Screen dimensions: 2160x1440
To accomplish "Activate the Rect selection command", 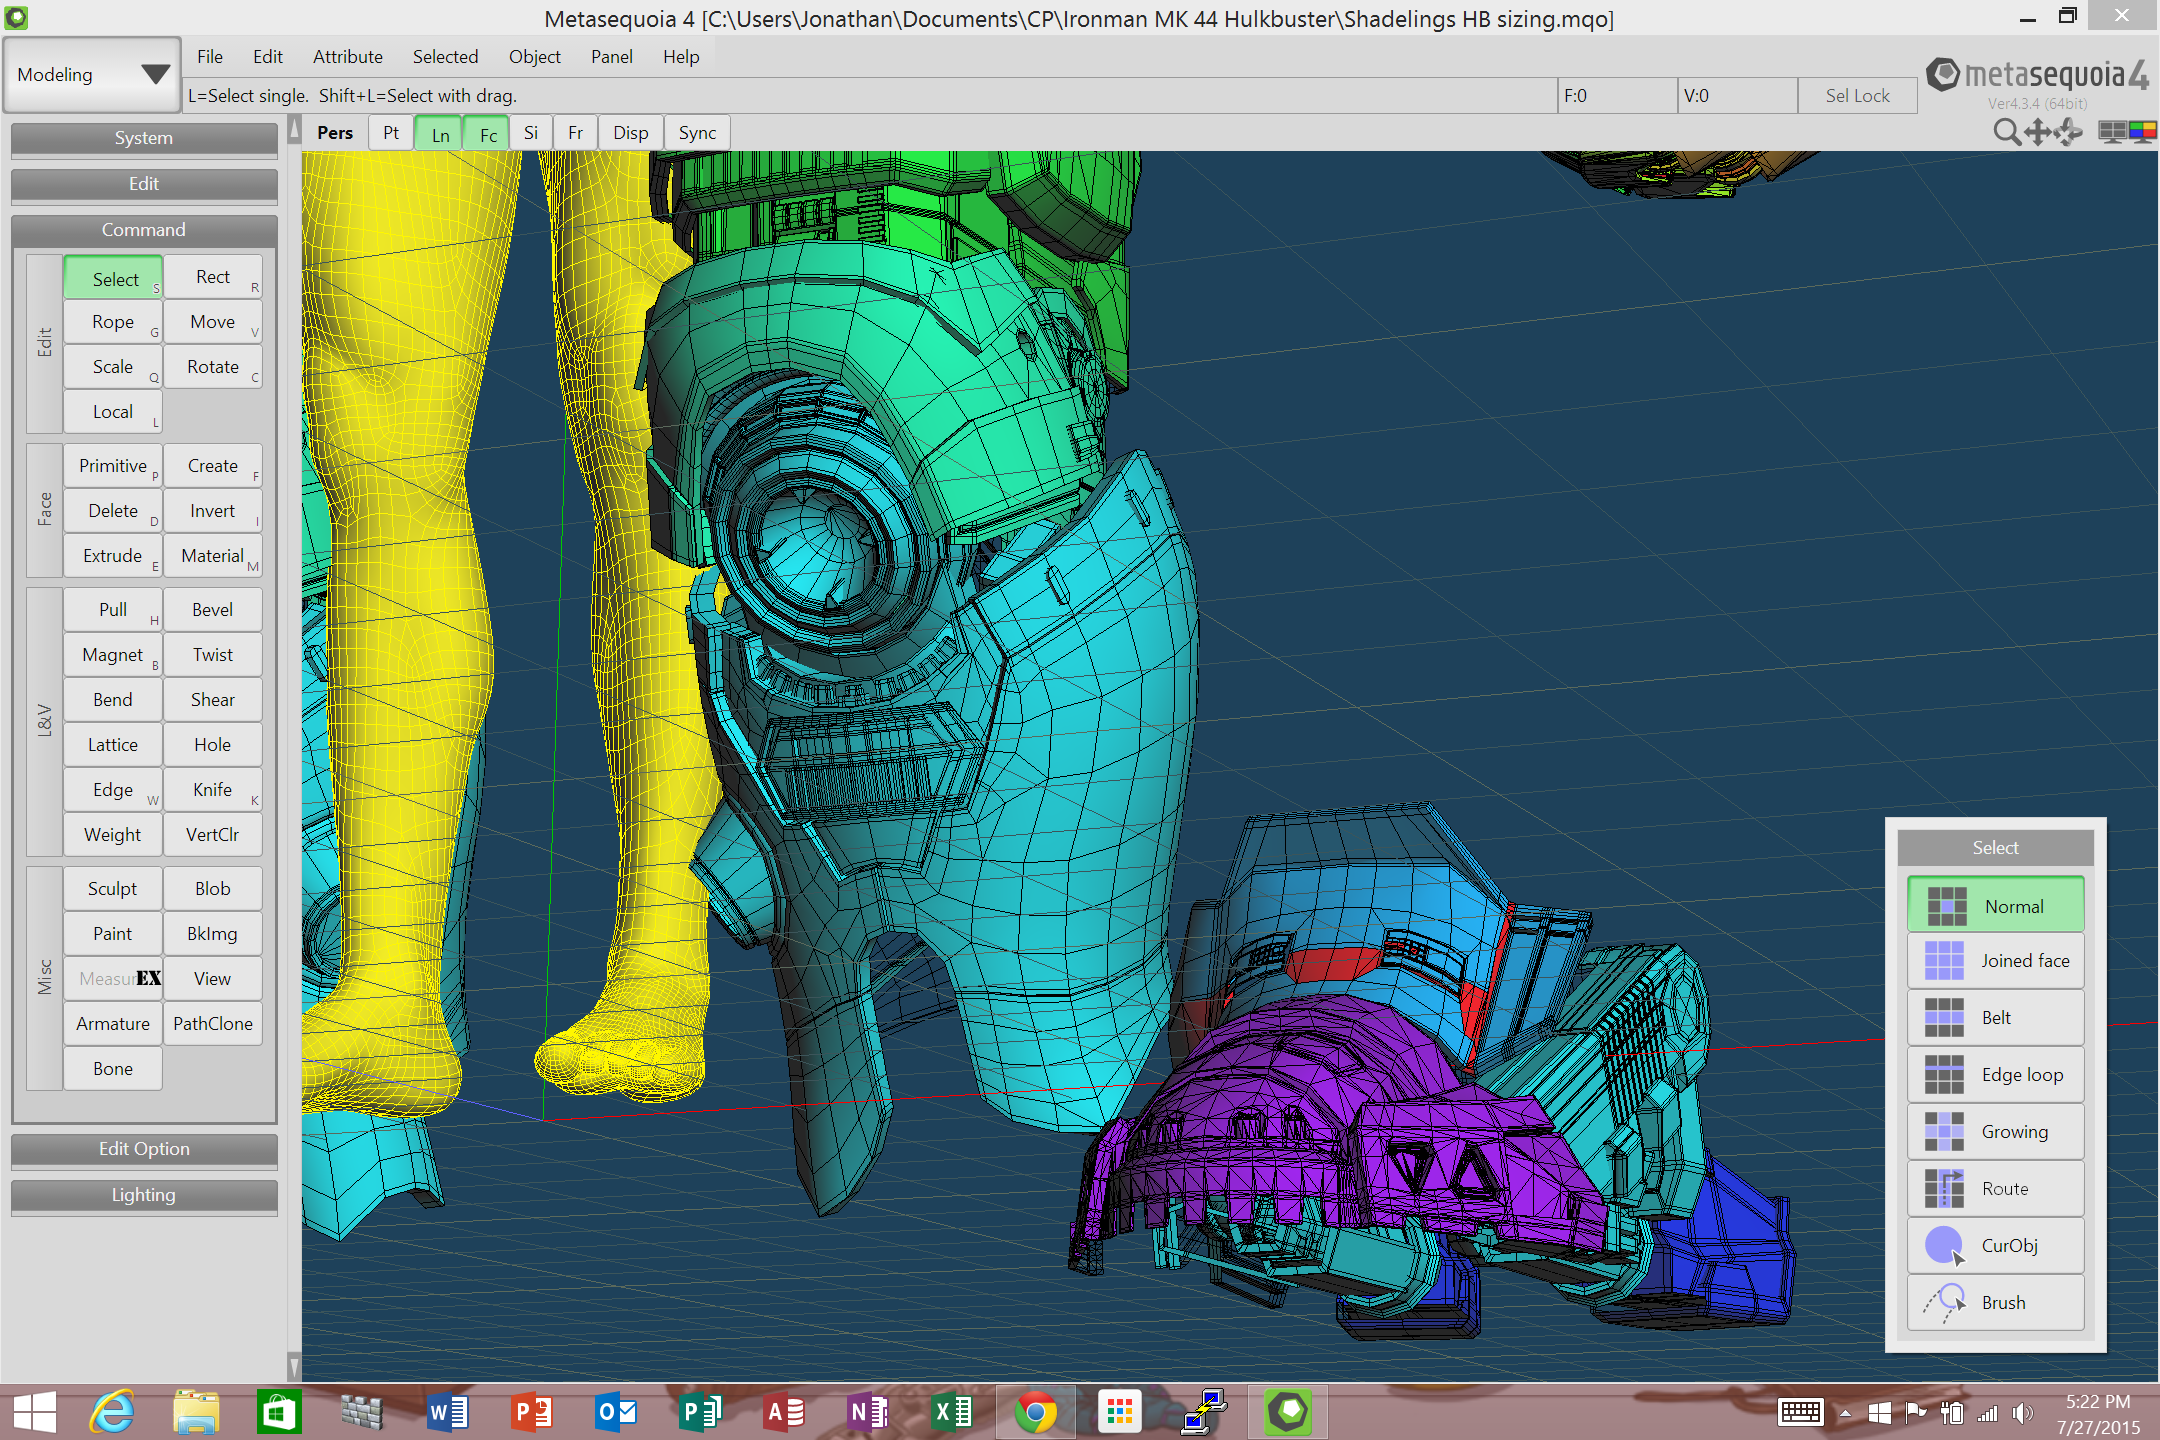I will pyautogui.click(x=213, y=277).
